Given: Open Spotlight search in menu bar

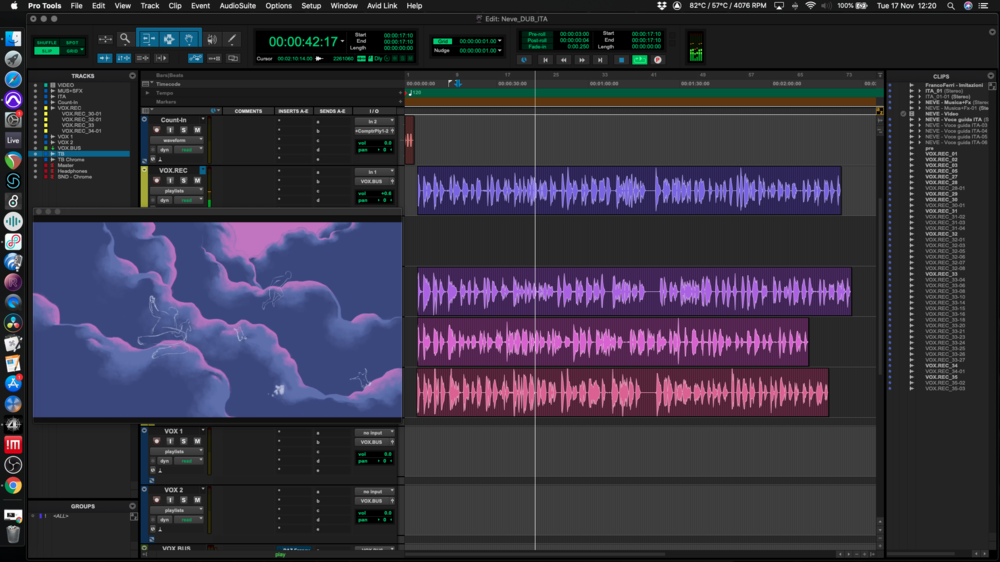Looking at the screenshot, I should pyautogui.click(x=951, y=6).
